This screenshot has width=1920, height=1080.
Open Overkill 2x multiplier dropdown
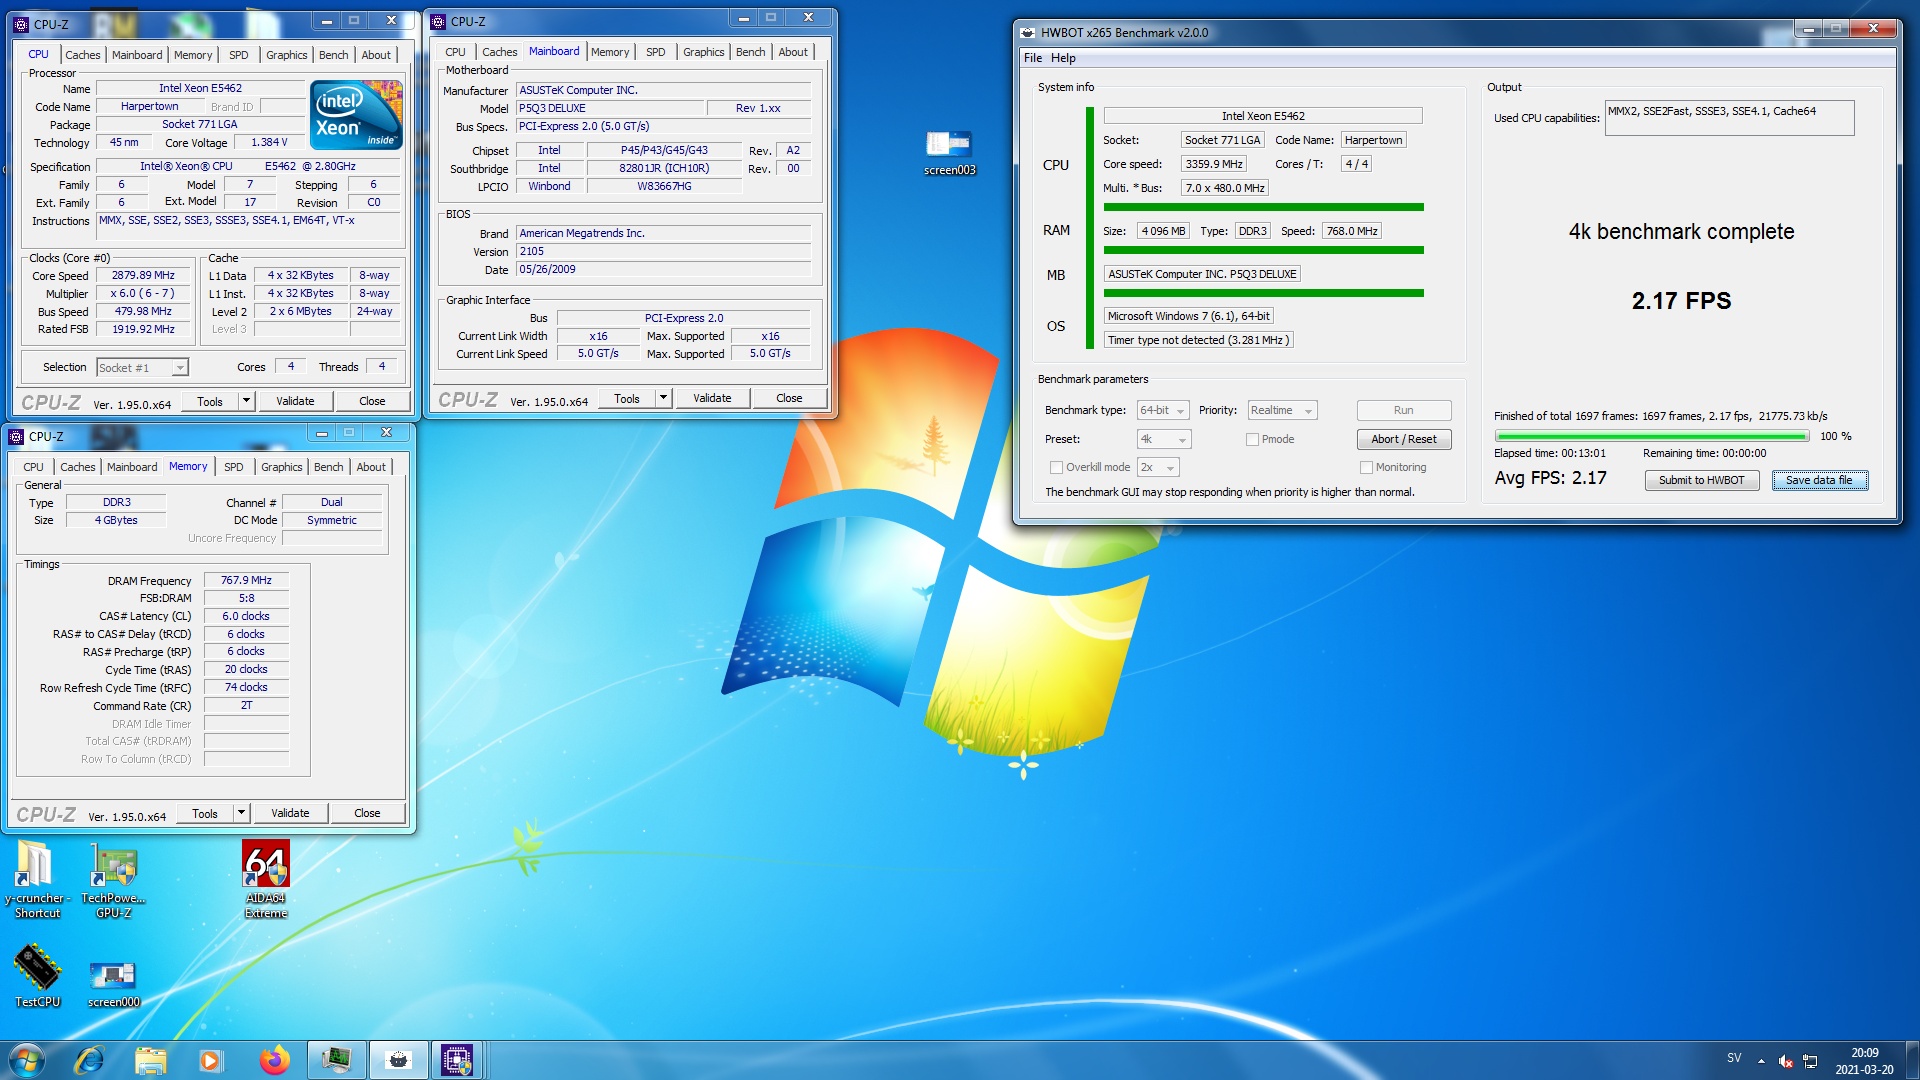click(1158, 467)
